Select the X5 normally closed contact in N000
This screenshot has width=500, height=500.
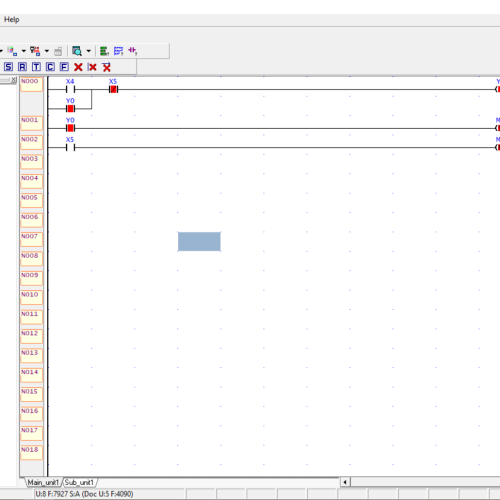113,89
